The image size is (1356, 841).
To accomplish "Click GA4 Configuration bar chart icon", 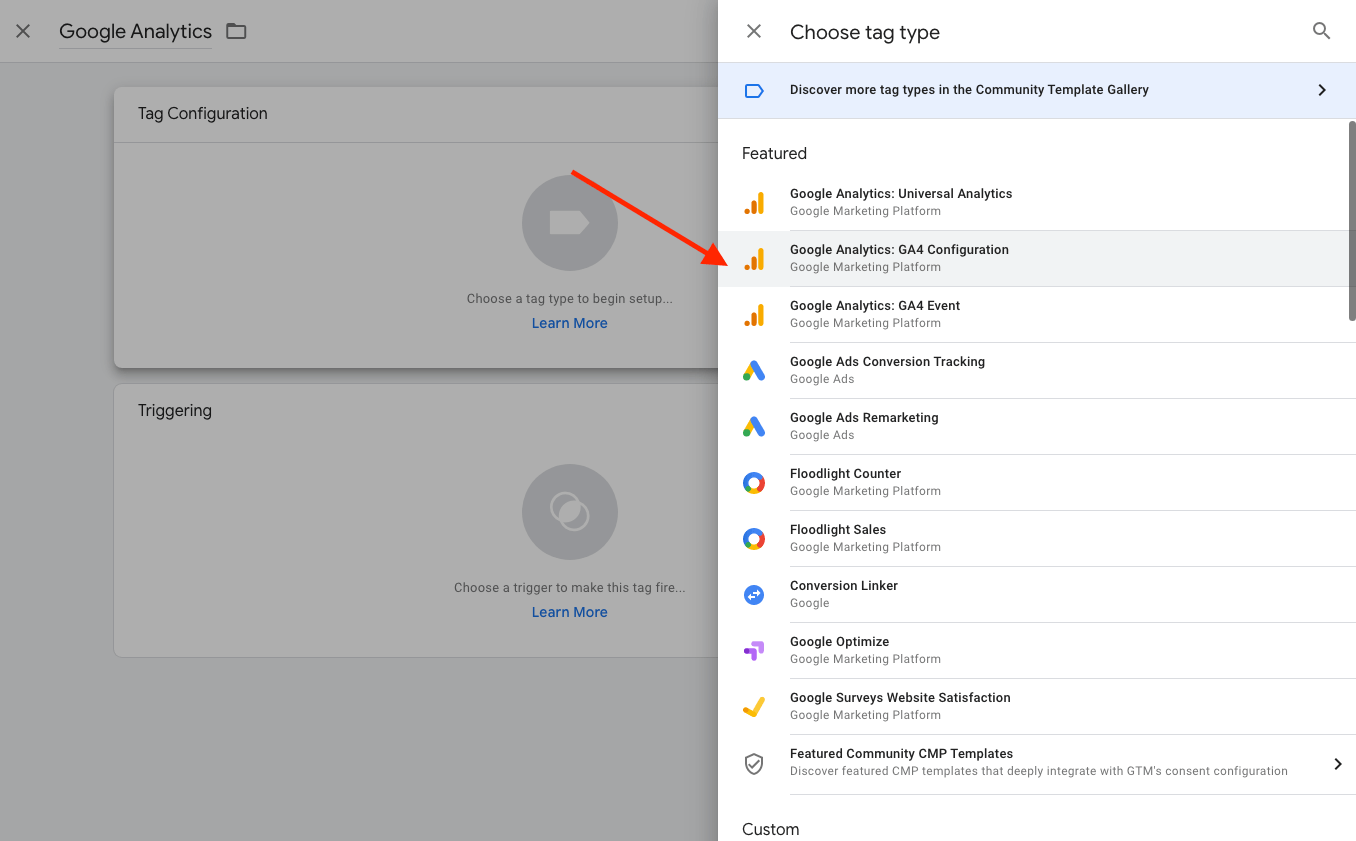I will tap(754, 259).
